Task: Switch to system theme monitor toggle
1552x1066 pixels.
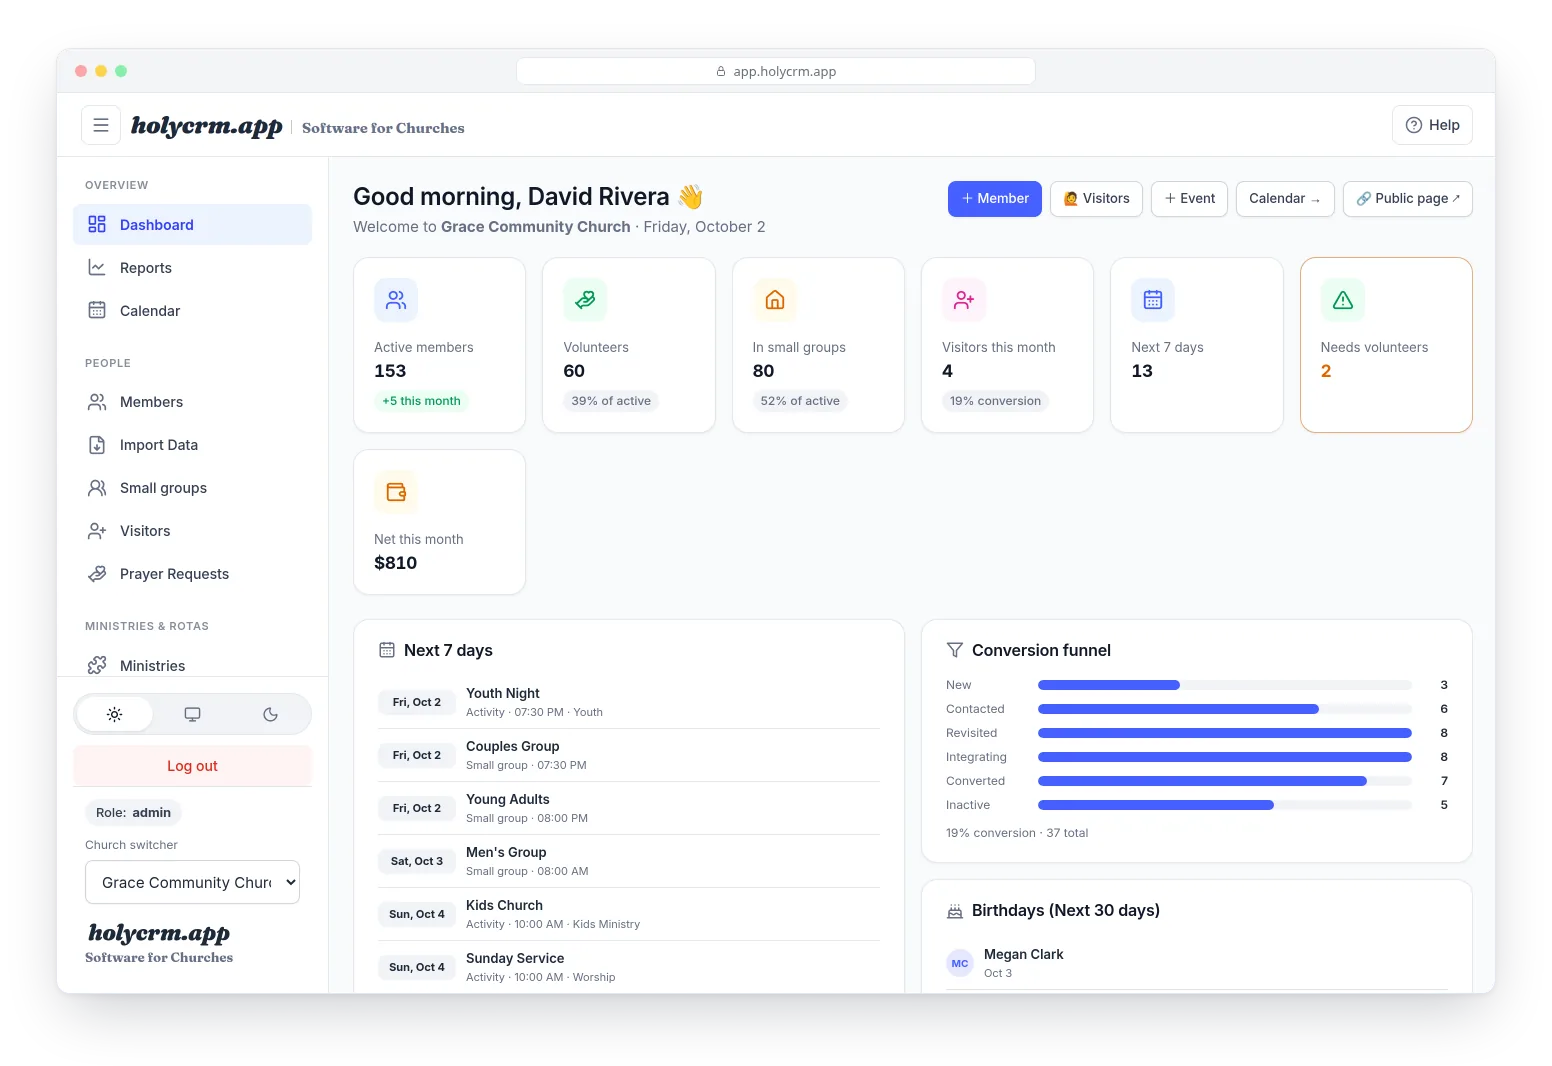Action: [x=193, y=714]
